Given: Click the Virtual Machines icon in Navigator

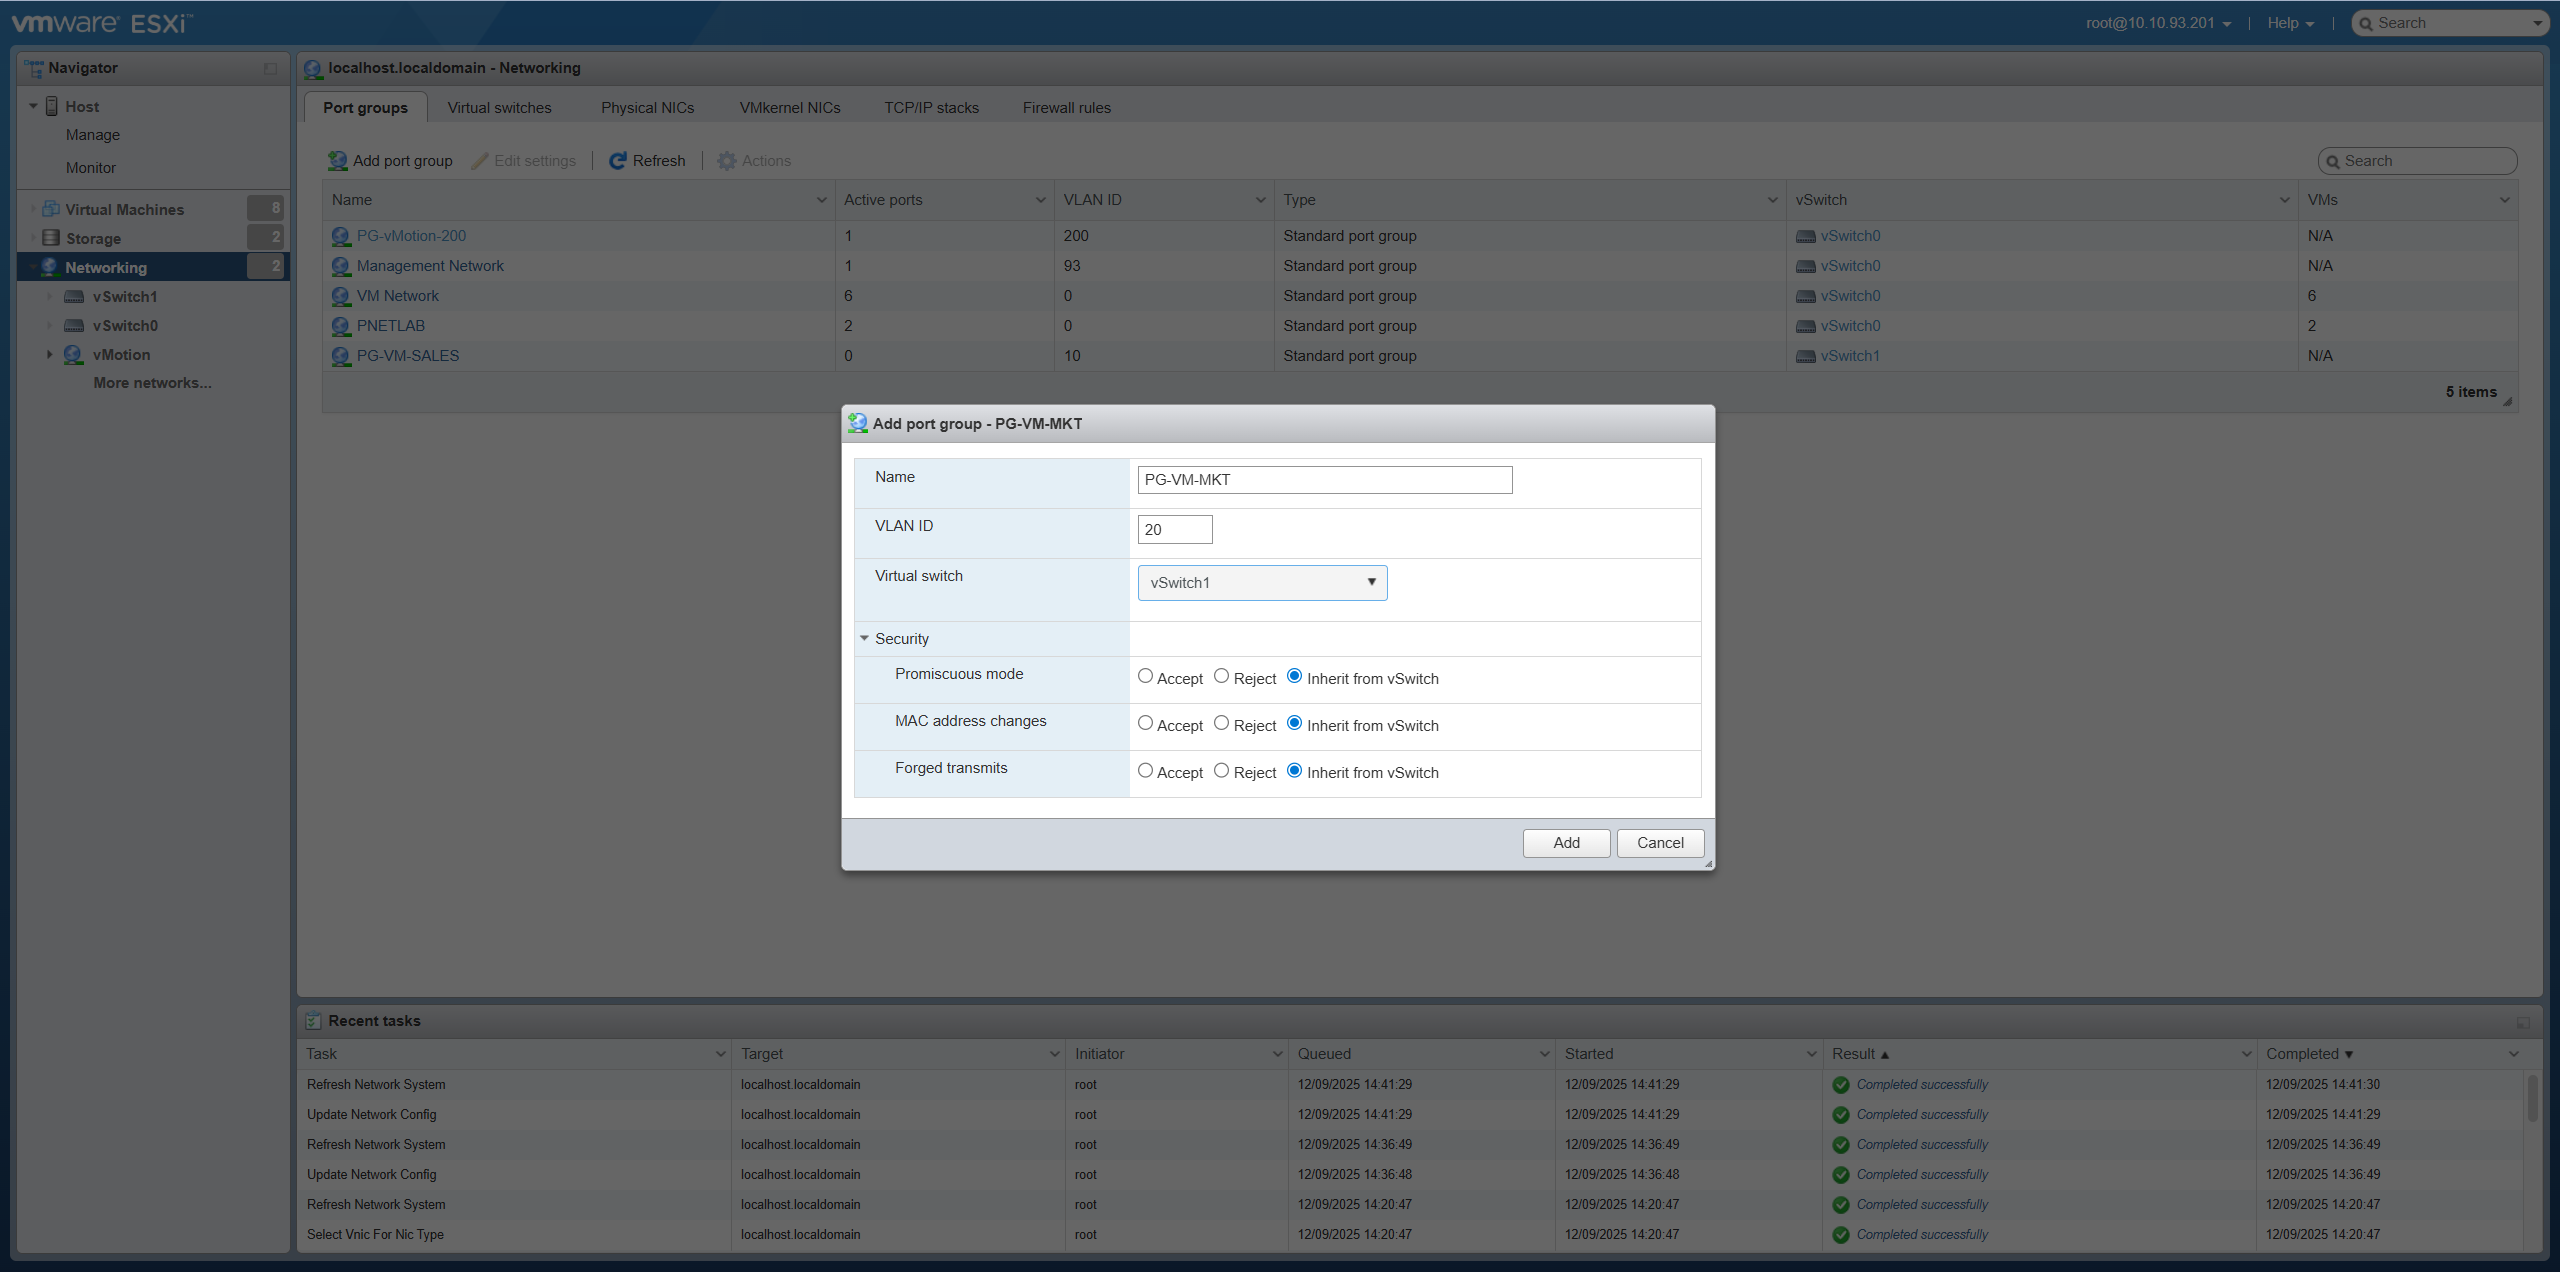Looking at the screenshot, I should point(51,208).
